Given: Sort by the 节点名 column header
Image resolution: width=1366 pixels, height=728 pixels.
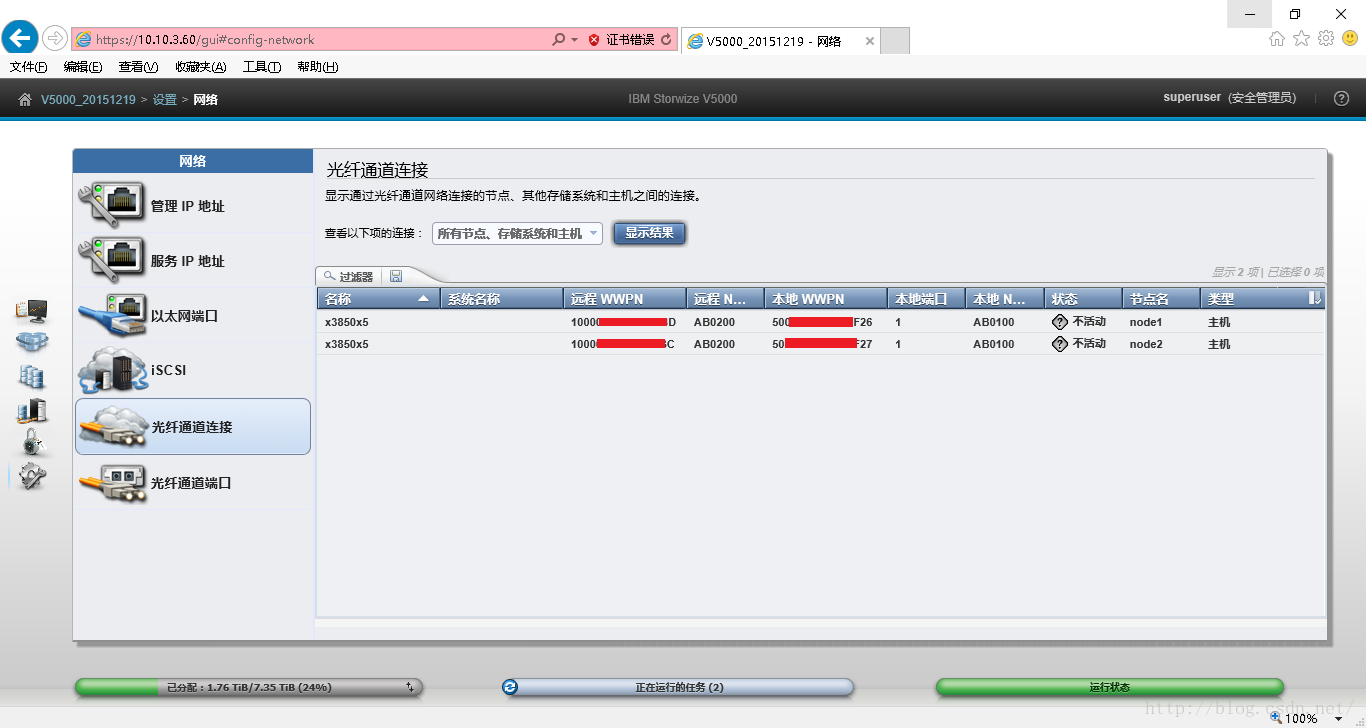Looking at the screenshot, I should (1162, 298).
